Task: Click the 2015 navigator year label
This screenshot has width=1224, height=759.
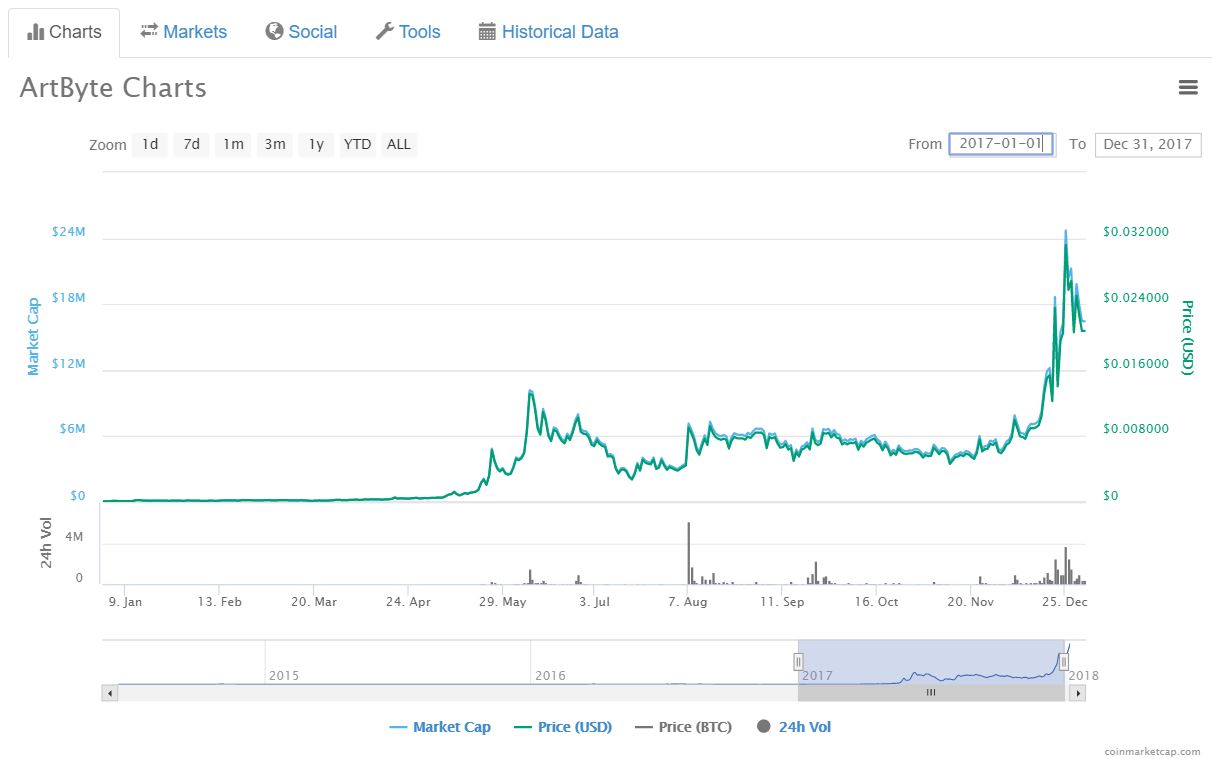Action: coord(284,675)
